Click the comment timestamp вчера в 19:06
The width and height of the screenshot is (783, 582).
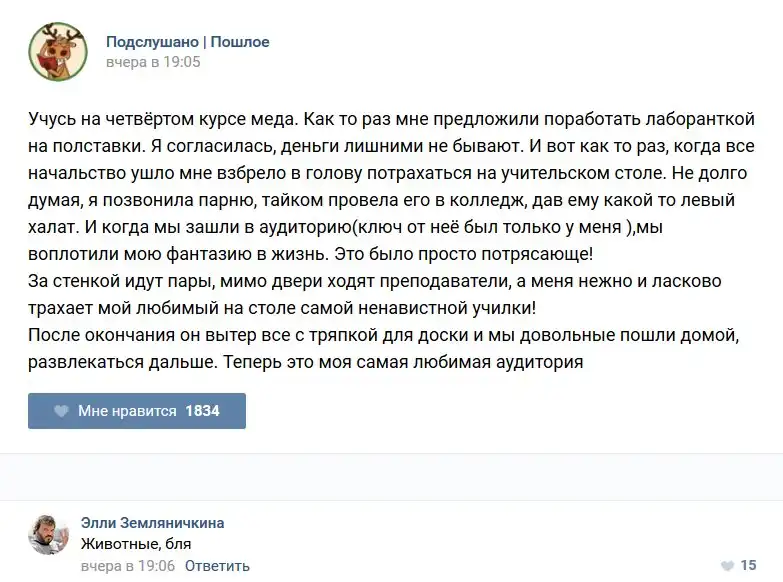pos(127,566)
